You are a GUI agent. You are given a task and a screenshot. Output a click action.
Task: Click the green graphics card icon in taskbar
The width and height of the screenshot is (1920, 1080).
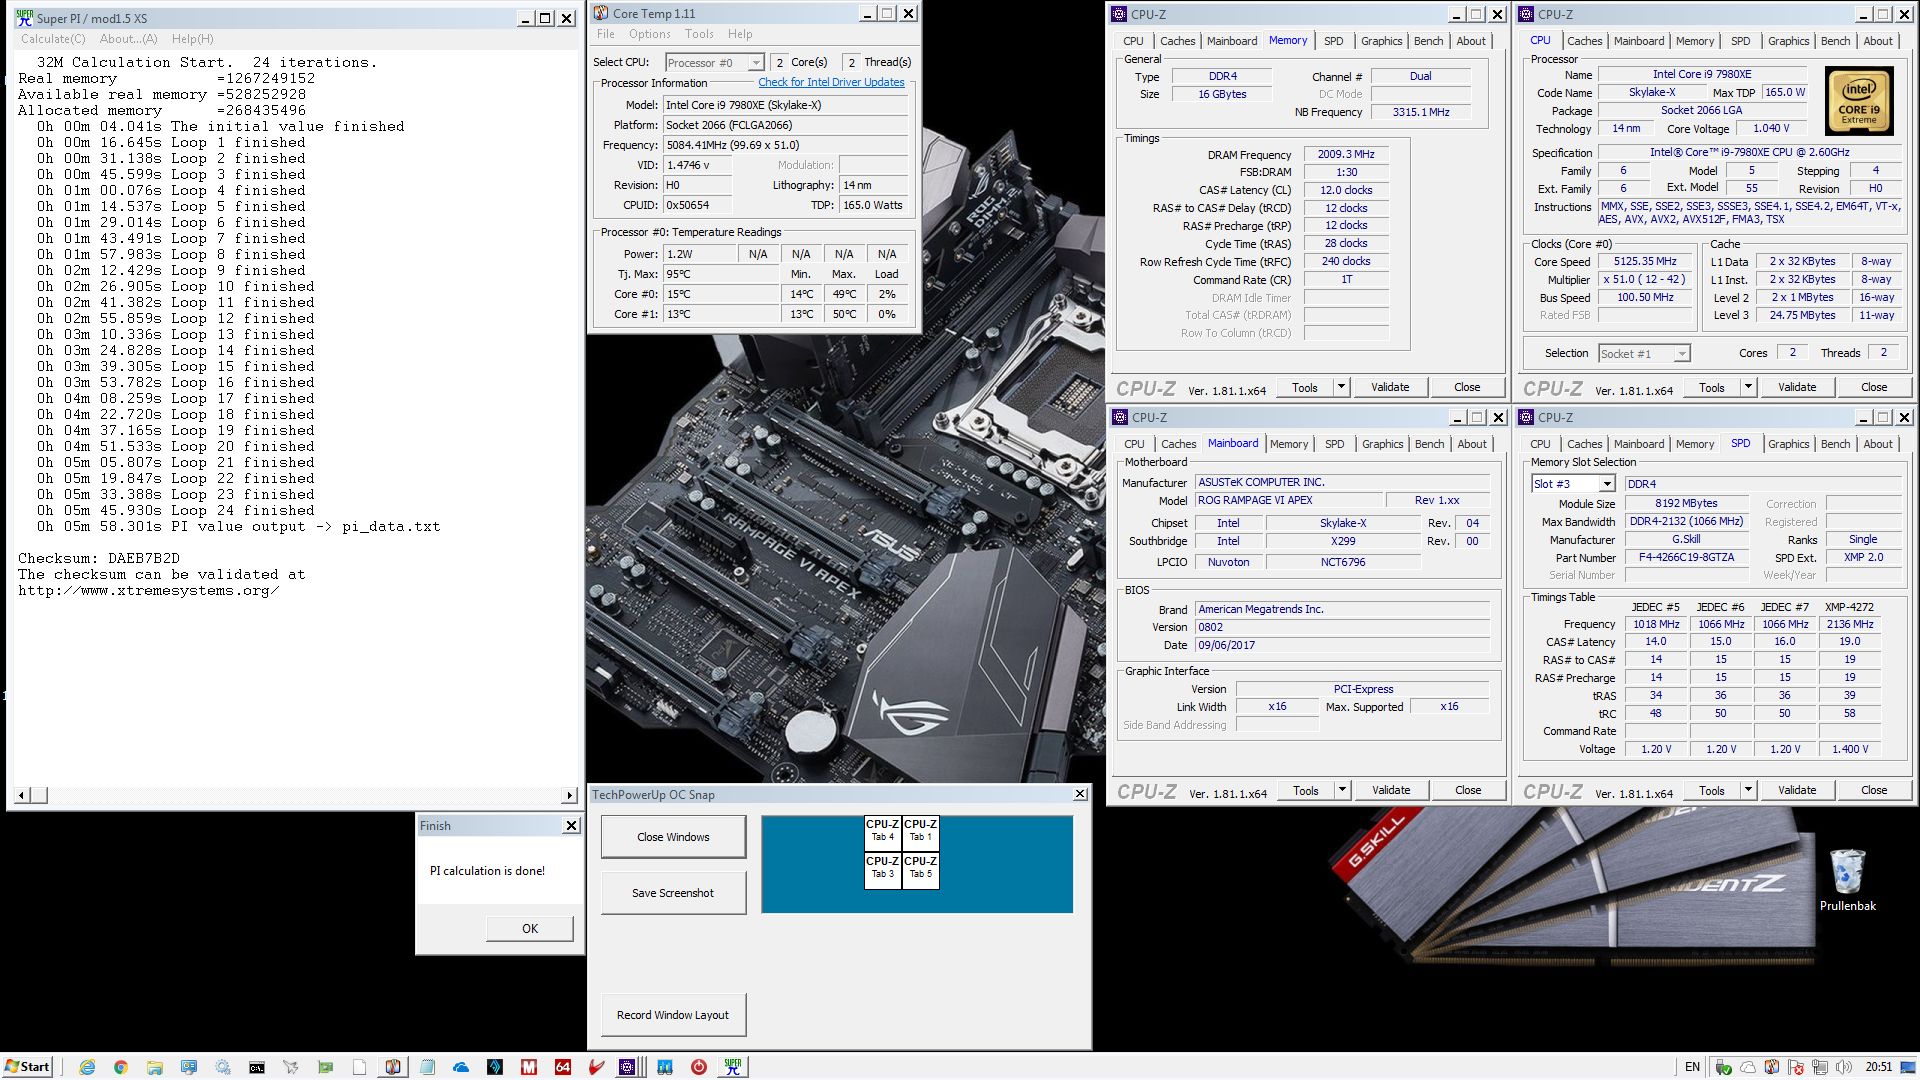coord(325,1067)
